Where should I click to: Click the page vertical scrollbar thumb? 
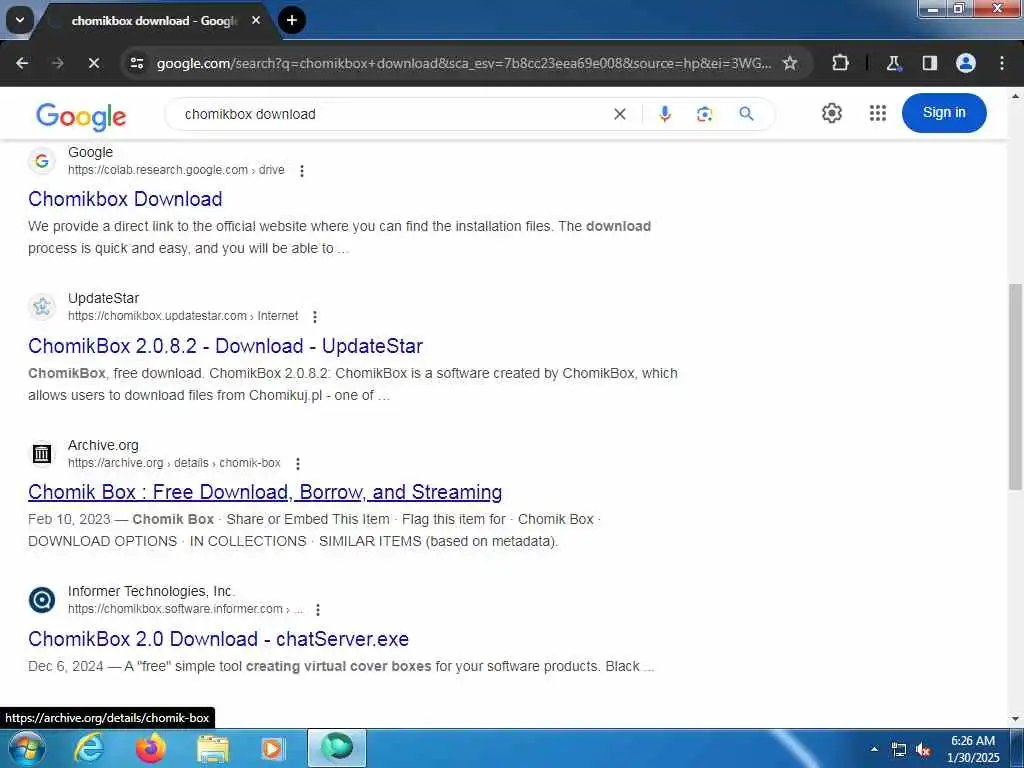click(1016, 385)
